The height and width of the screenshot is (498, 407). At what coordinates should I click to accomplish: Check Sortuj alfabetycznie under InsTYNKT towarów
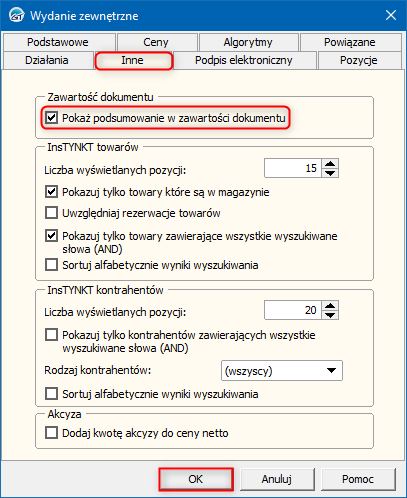(x=51, y=265)
